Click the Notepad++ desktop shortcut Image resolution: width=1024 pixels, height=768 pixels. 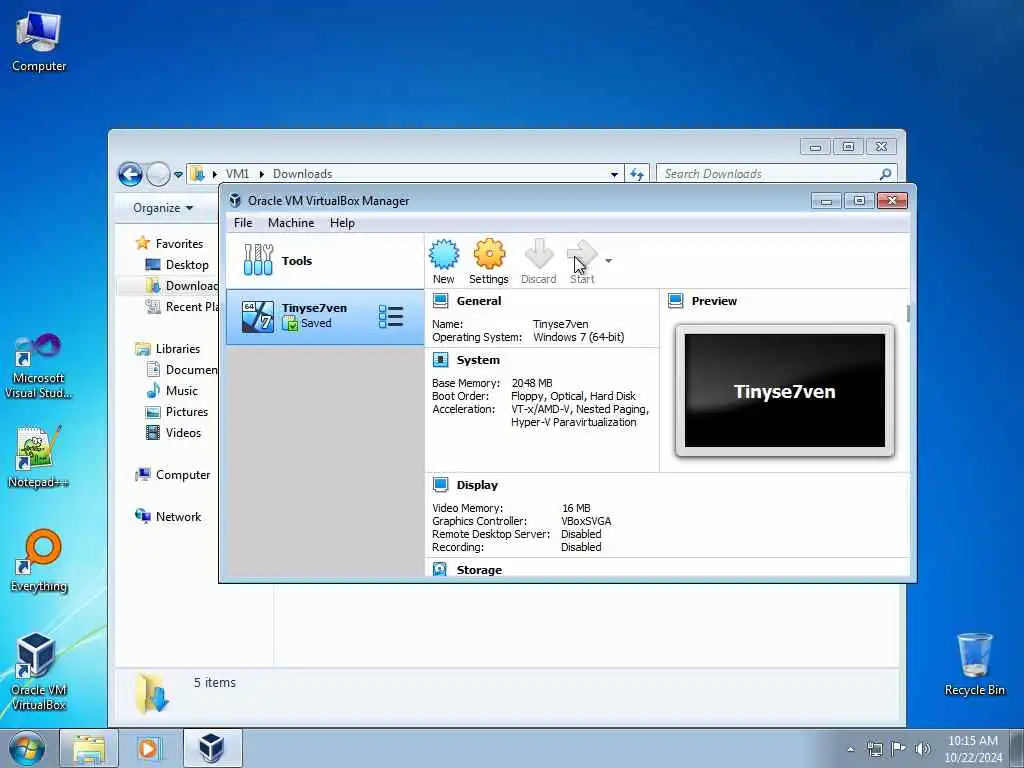(39, 456)
